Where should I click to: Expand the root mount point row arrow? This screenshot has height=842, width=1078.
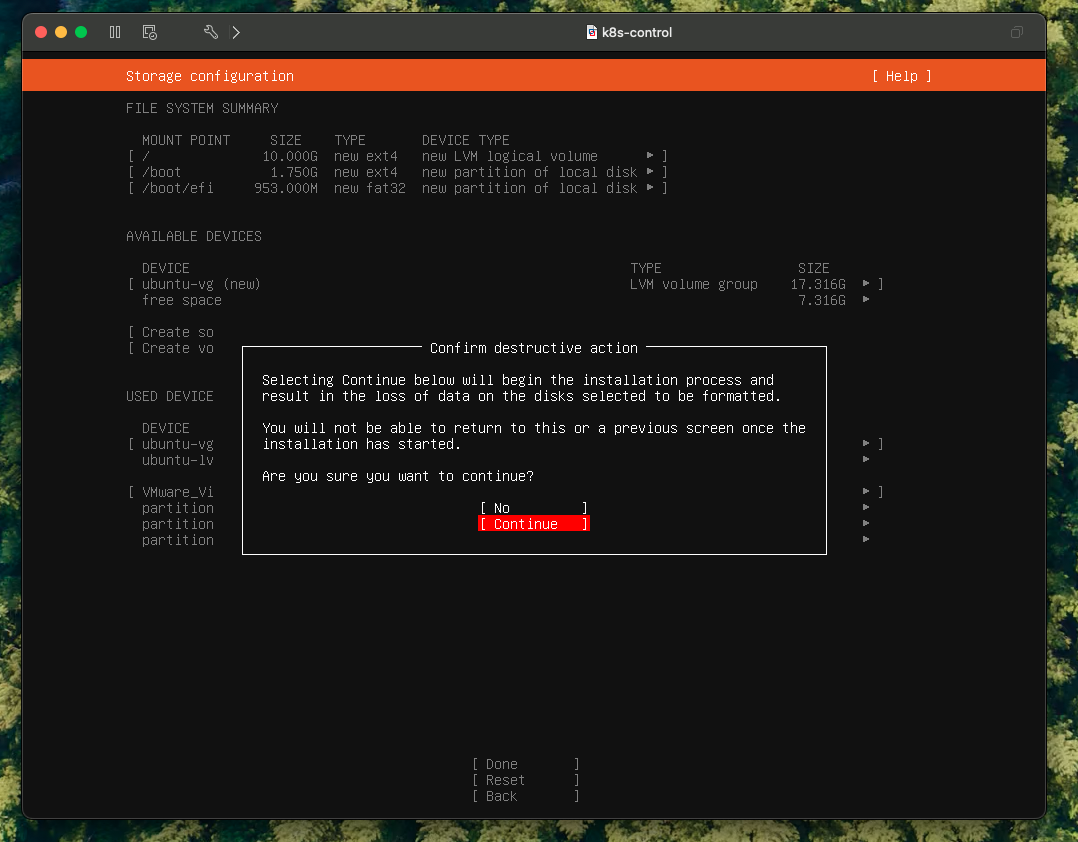pos(650,156)
